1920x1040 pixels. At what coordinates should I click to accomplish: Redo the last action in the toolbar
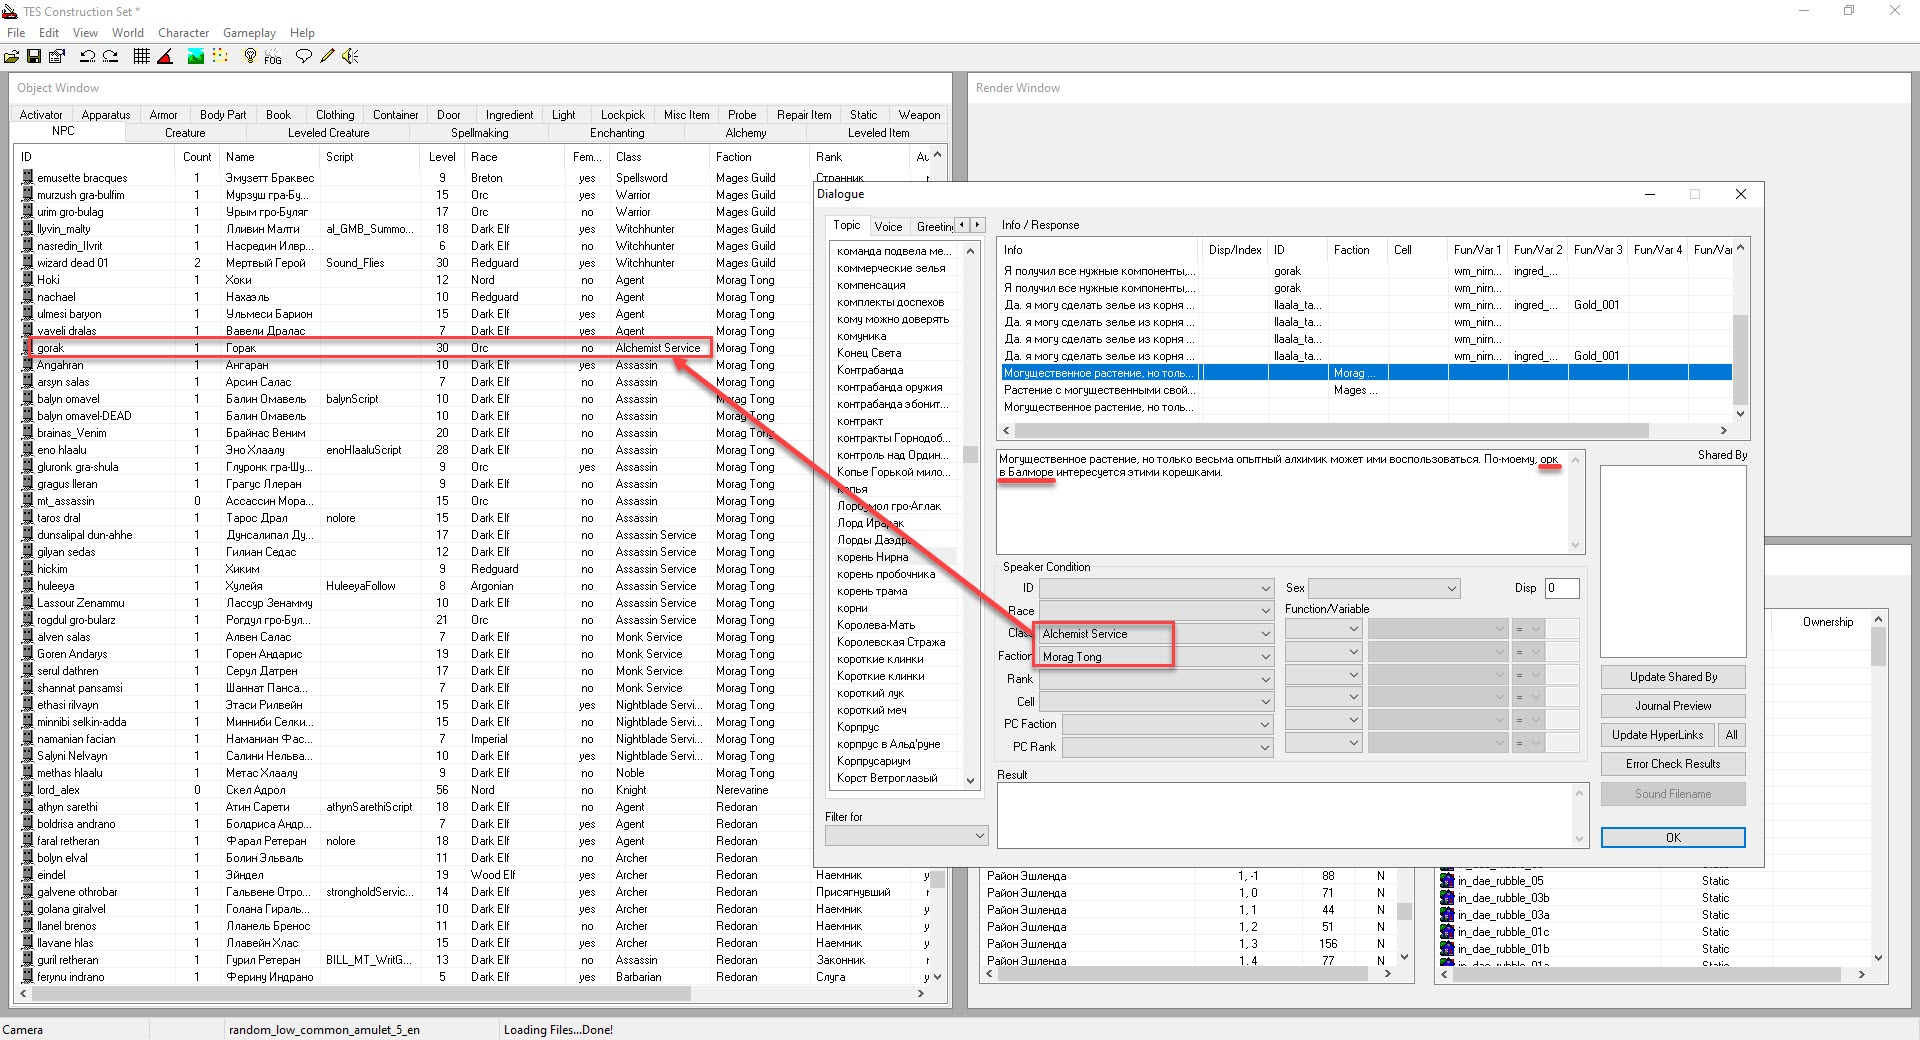pyautogui.click(x=110, y=56)
